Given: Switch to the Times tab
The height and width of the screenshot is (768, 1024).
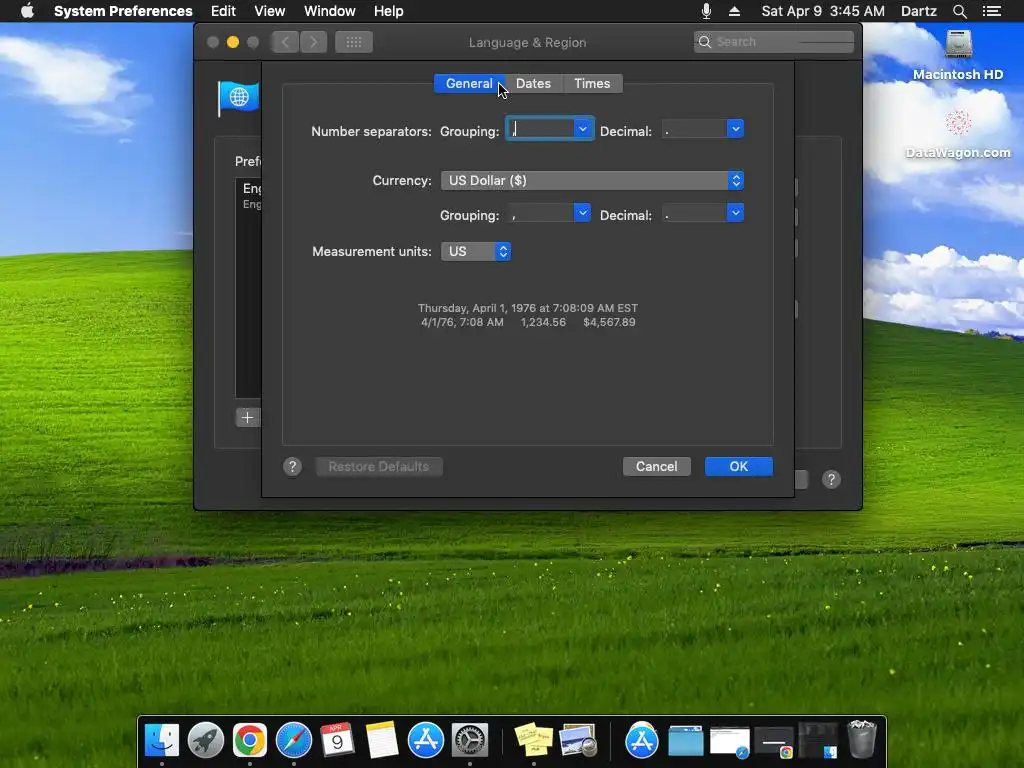Looking at the screenshot, I should (x=592, y=84).
